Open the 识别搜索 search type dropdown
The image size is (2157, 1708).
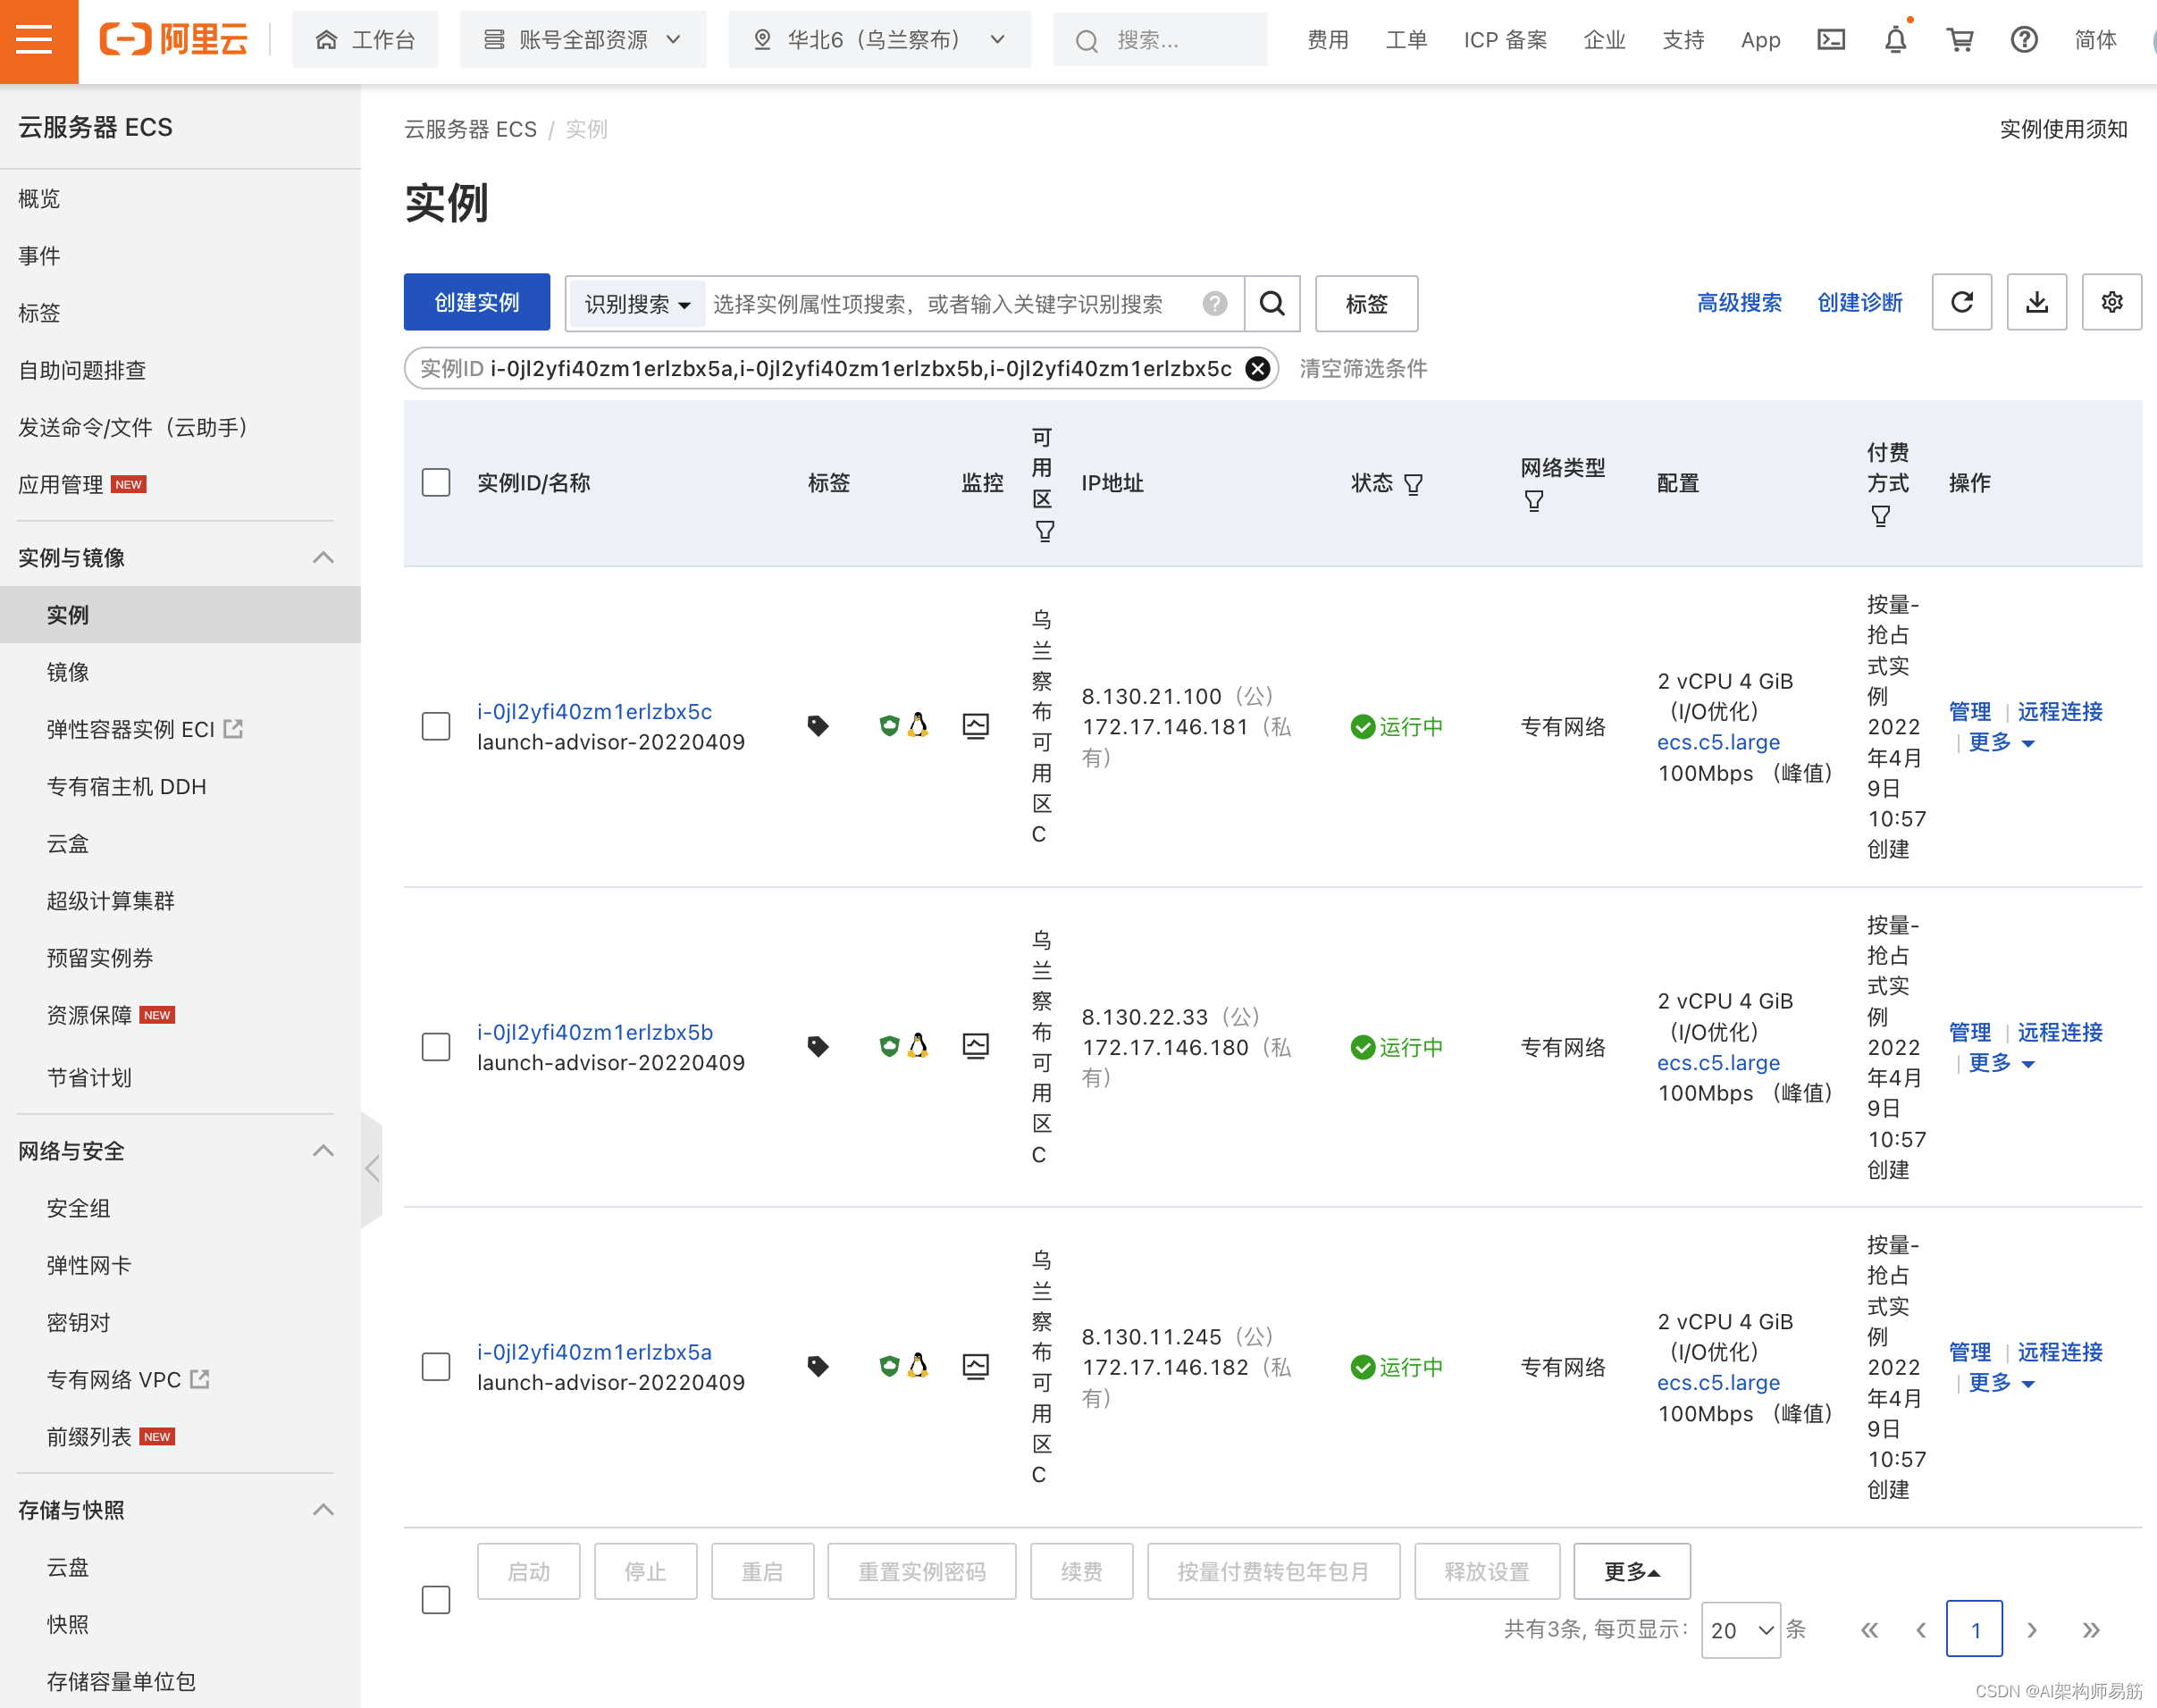(637, 304)
